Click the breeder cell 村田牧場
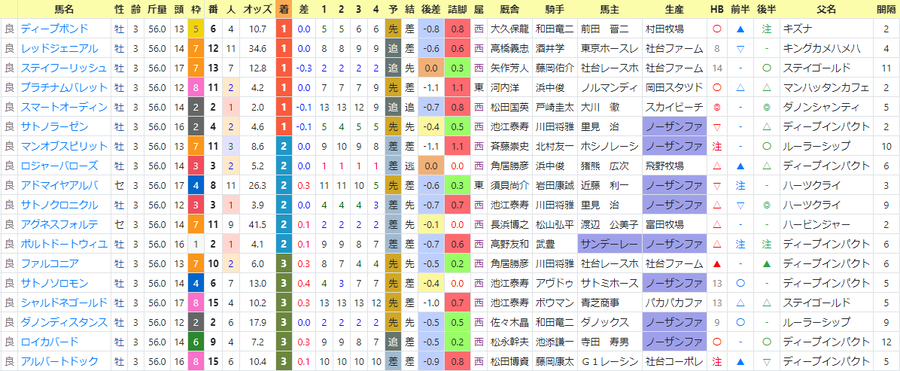The width and height of the screenshot is (900, 371). (x=675, y=29)
